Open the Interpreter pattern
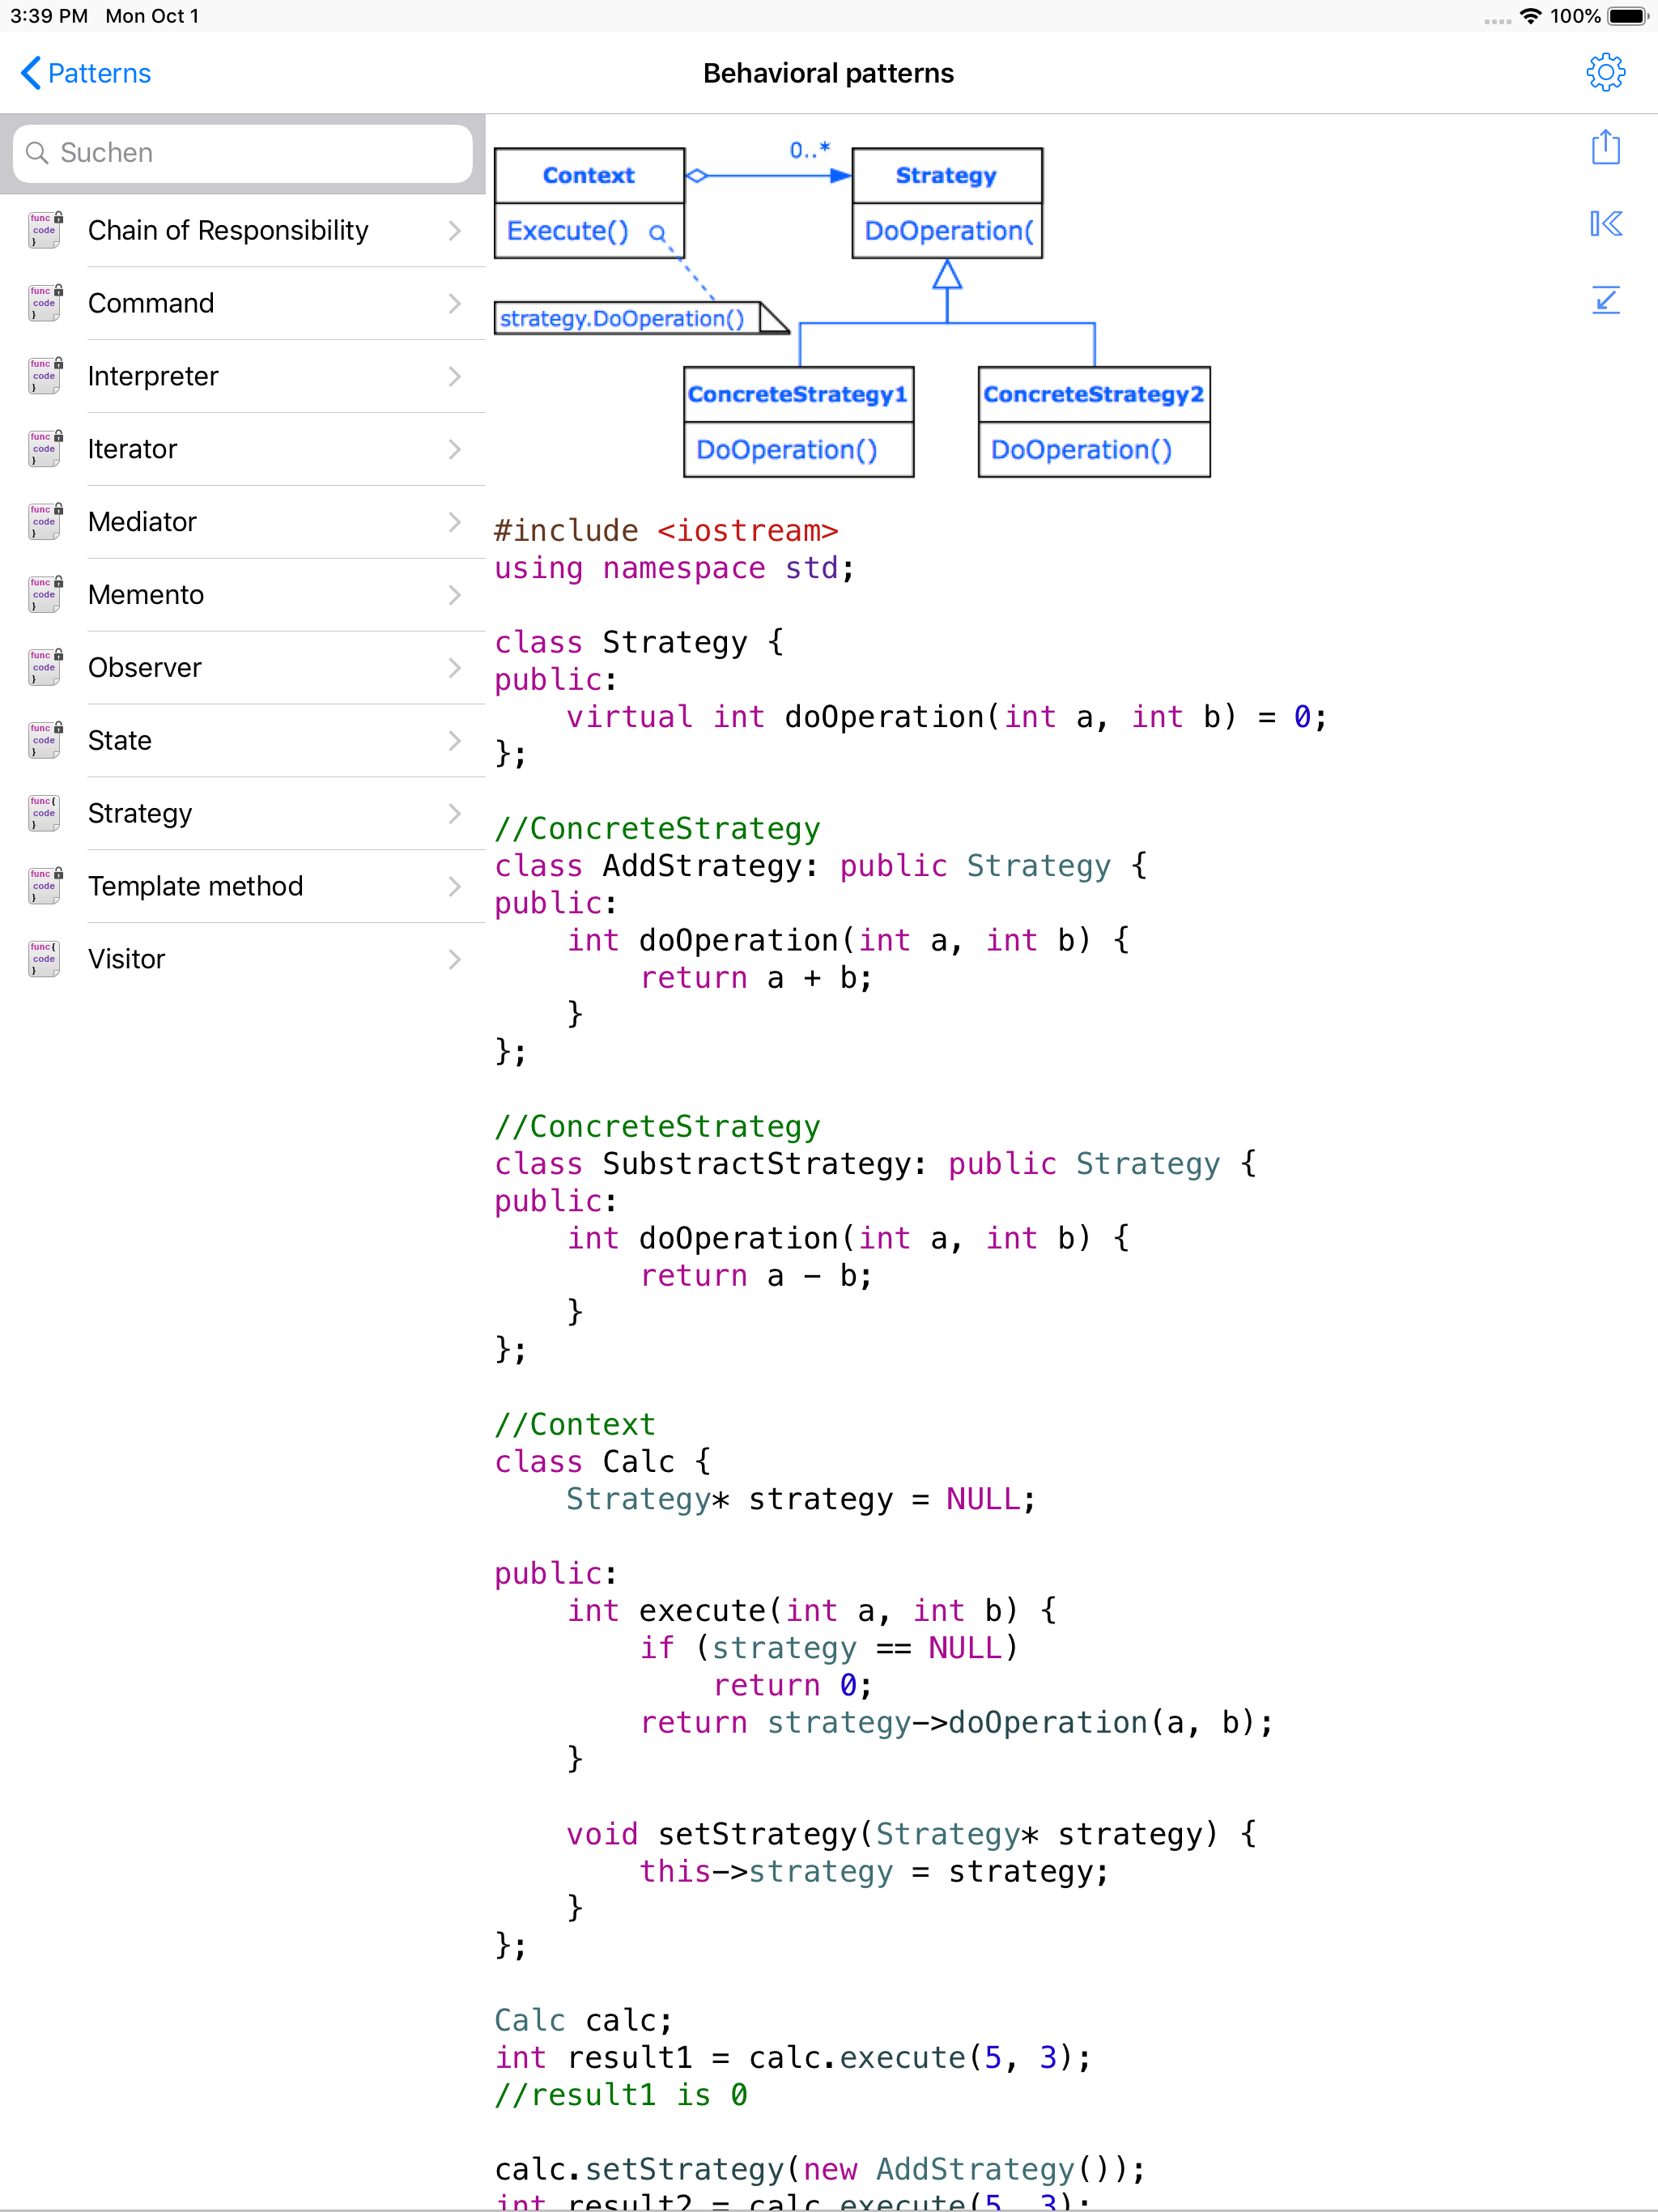This screenshot has height=2212, width=1658. (x=243, y=377)
